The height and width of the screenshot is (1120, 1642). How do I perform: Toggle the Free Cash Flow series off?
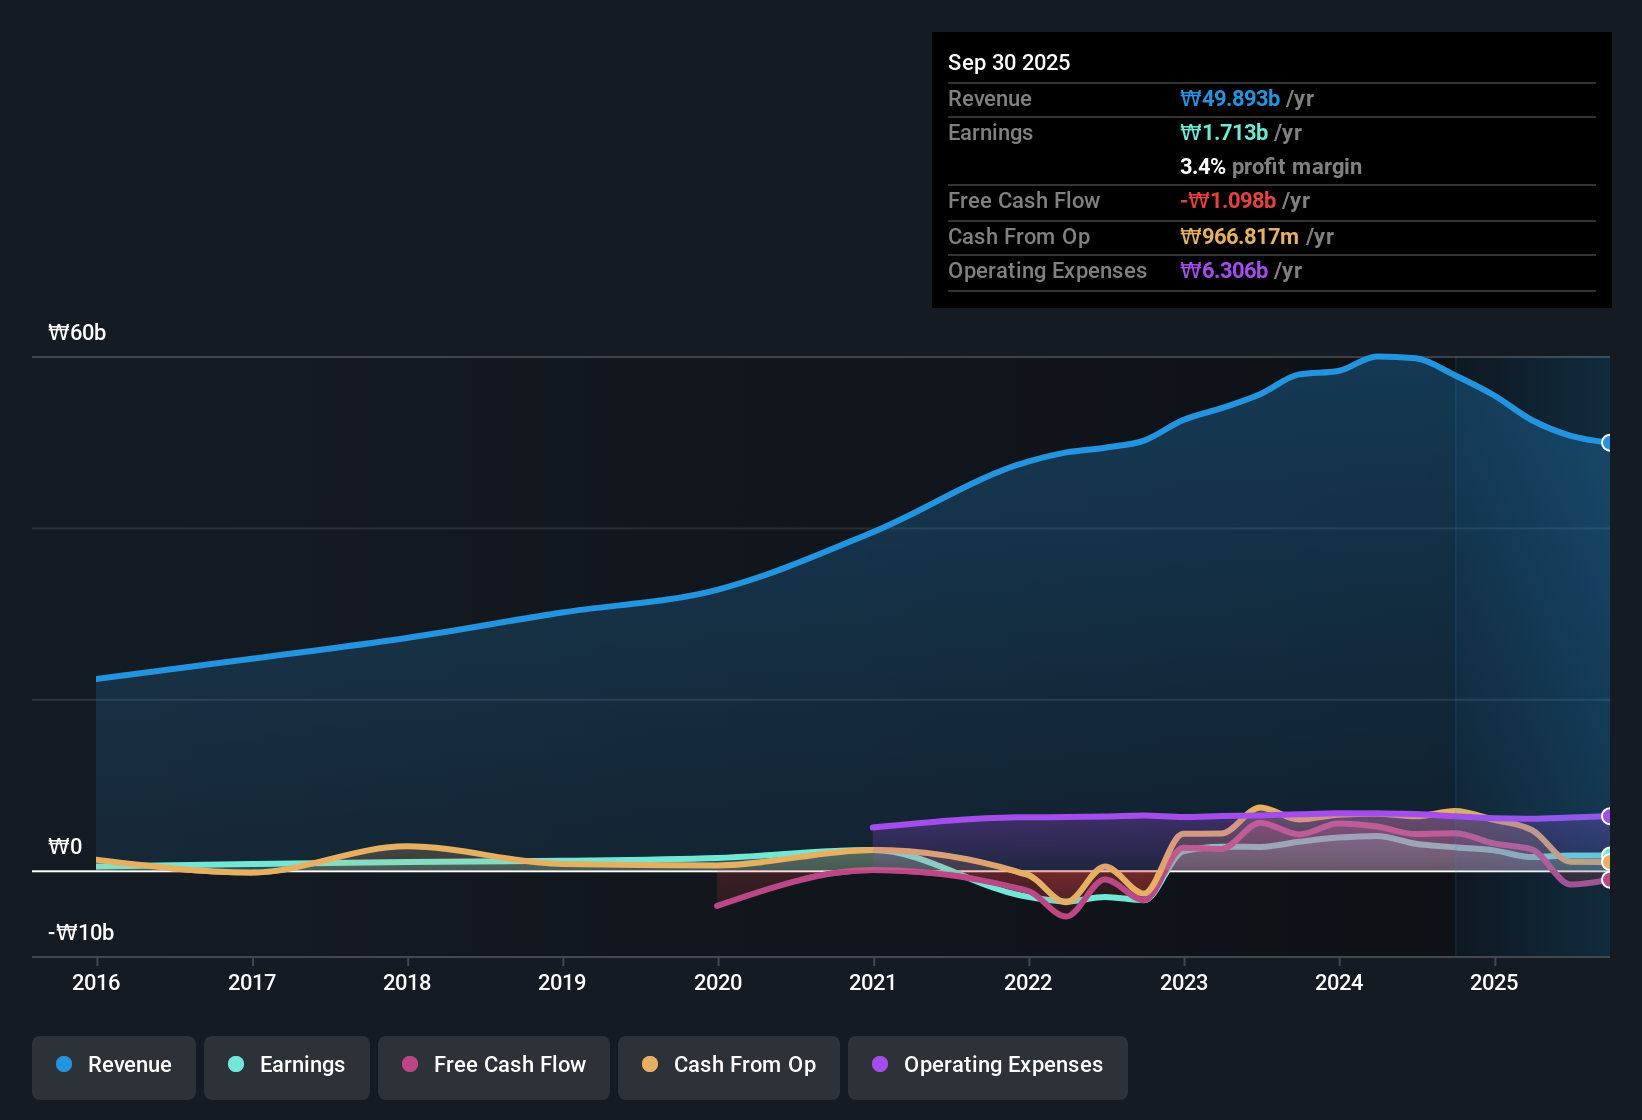(x=493, y=1065)
